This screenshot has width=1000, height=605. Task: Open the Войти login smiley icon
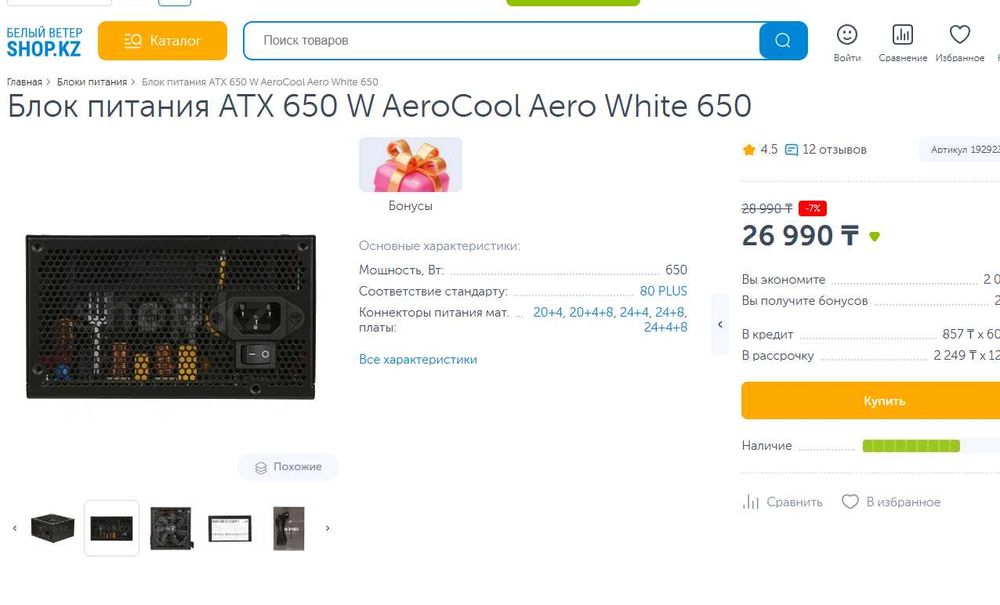click(x=847, y=36)
